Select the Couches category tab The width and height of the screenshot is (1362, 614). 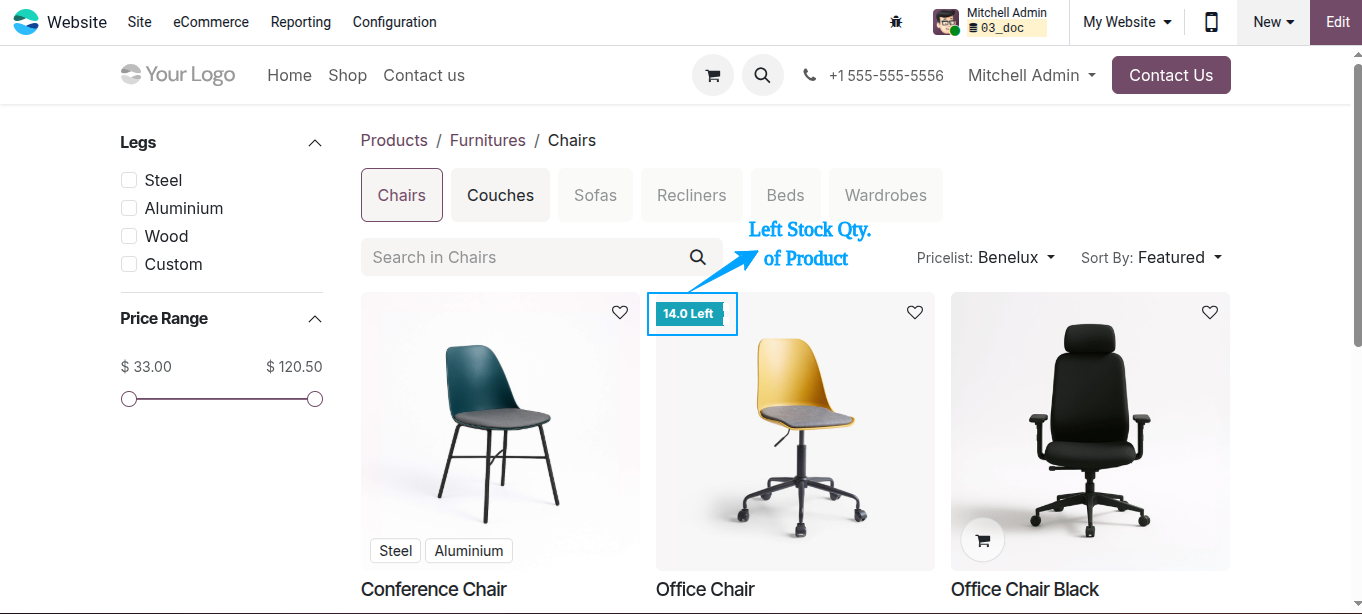[500, 195]
